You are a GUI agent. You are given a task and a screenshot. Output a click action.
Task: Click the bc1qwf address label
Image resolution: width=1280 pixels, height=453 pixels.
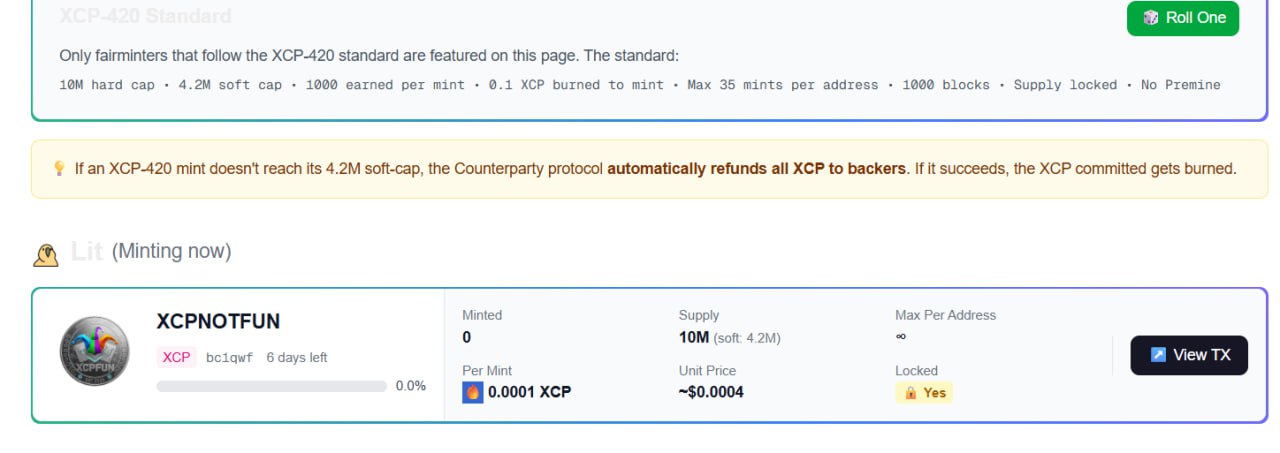pos(230,357)
